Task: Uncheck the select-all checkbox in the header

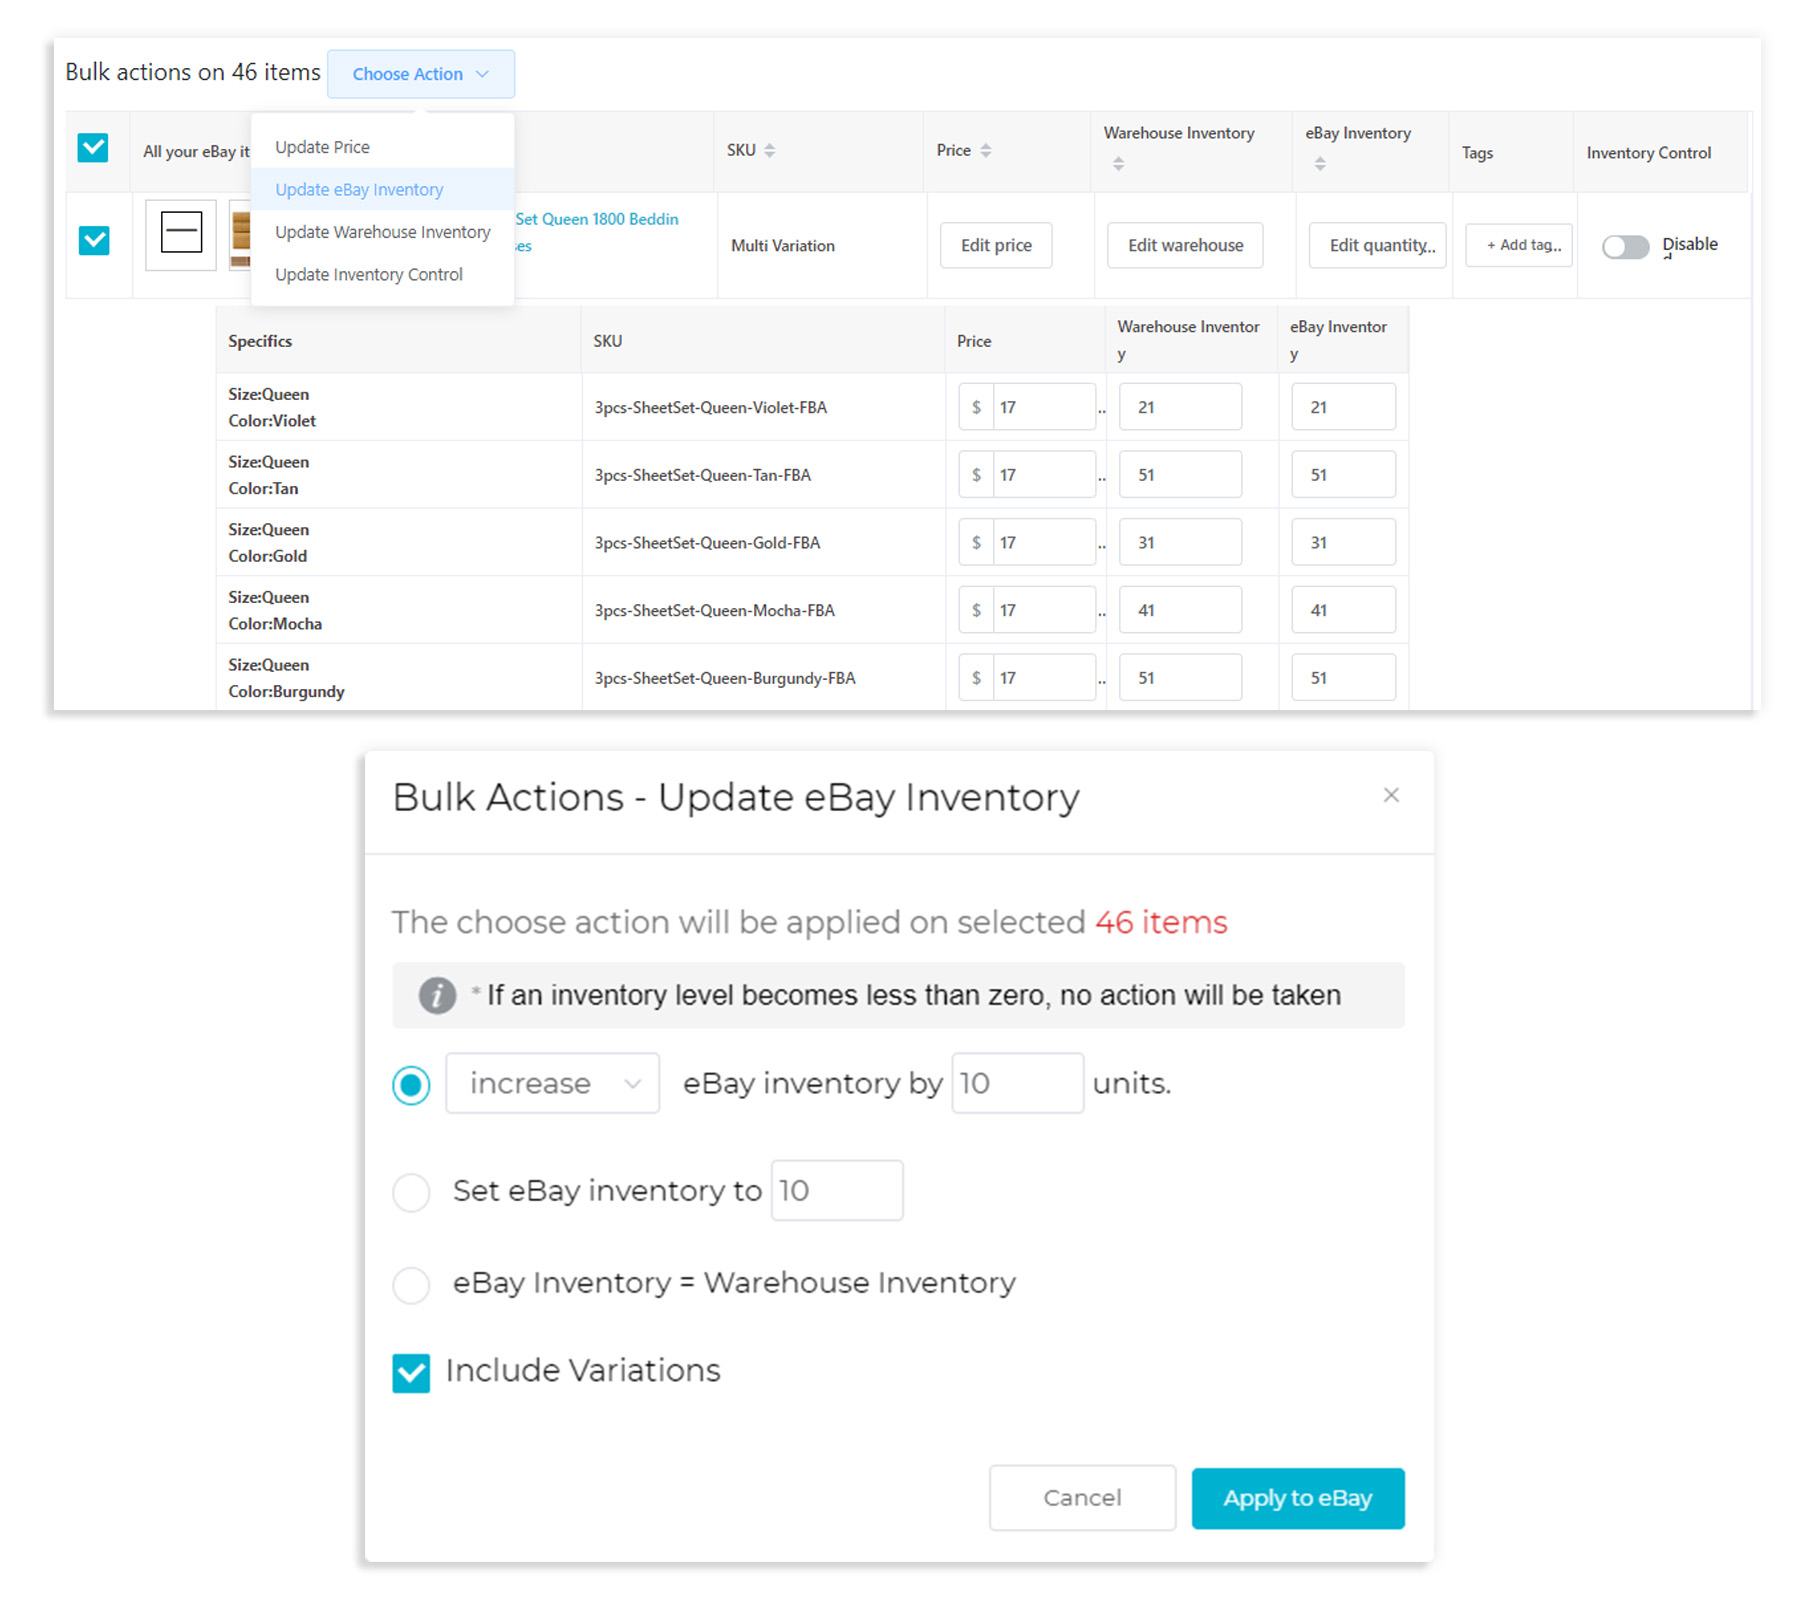Action: (93, 147)
